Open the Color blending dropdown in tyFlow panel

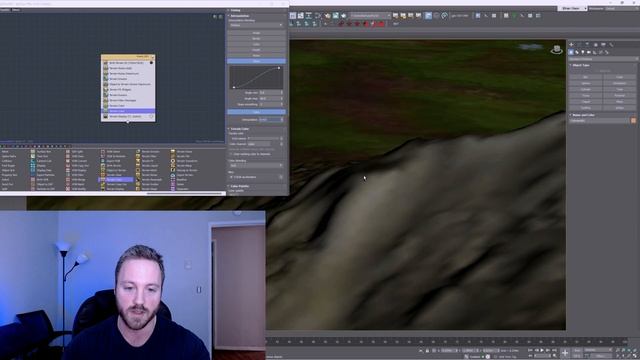256,165
